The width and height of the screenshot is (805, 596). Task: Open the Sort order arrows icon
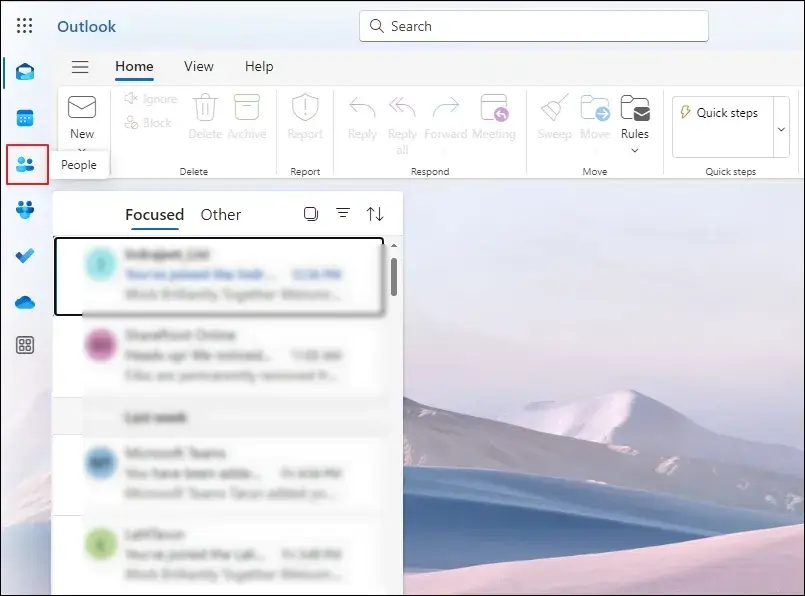(x=375, y=214)
